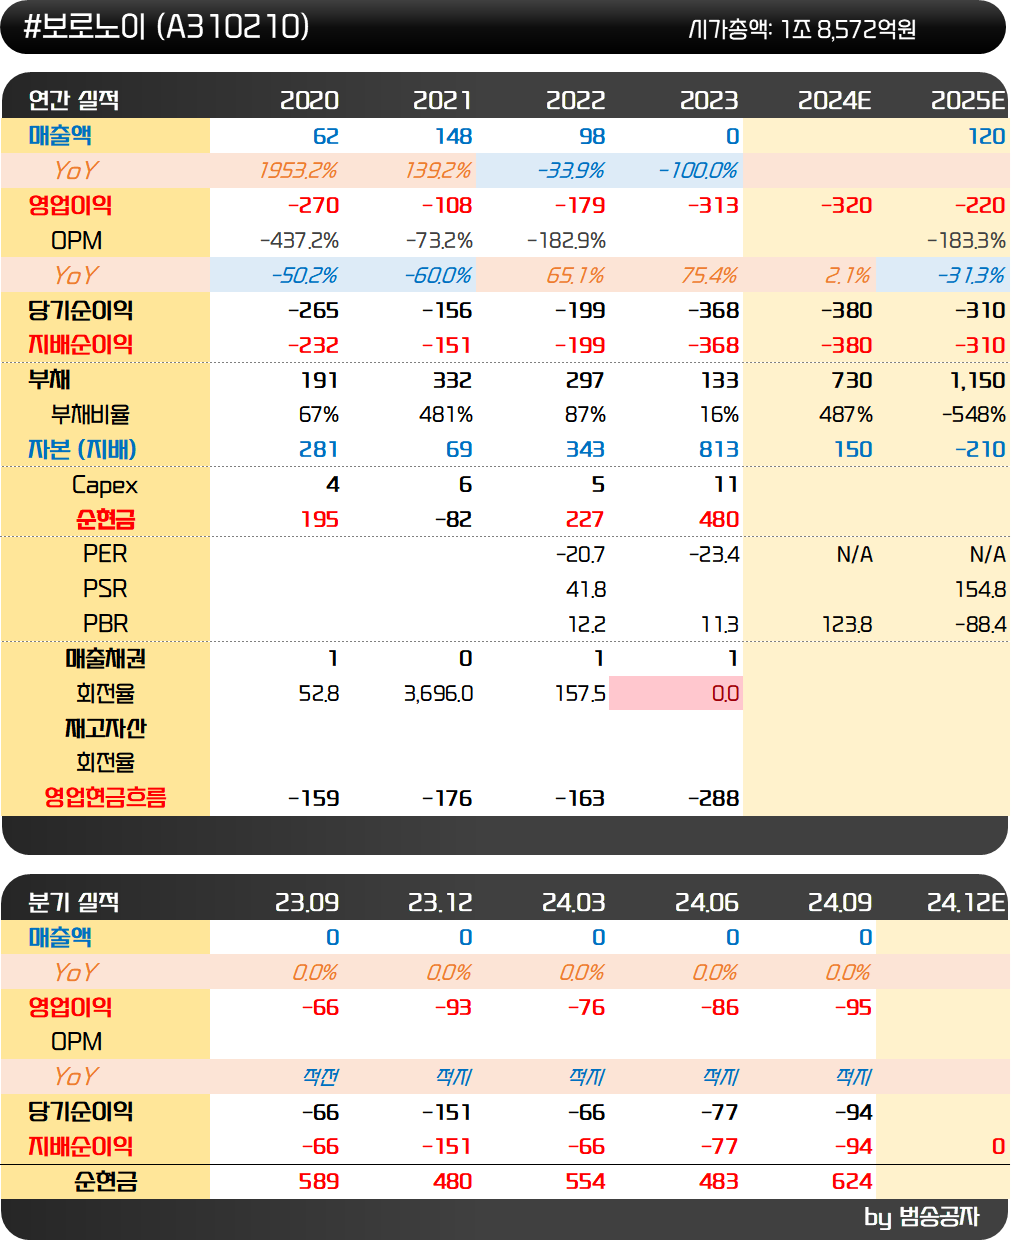This screenshot has width=1011, height=1240.
Task: Select the 2025E column header
Action: click(x=967, y=100)
